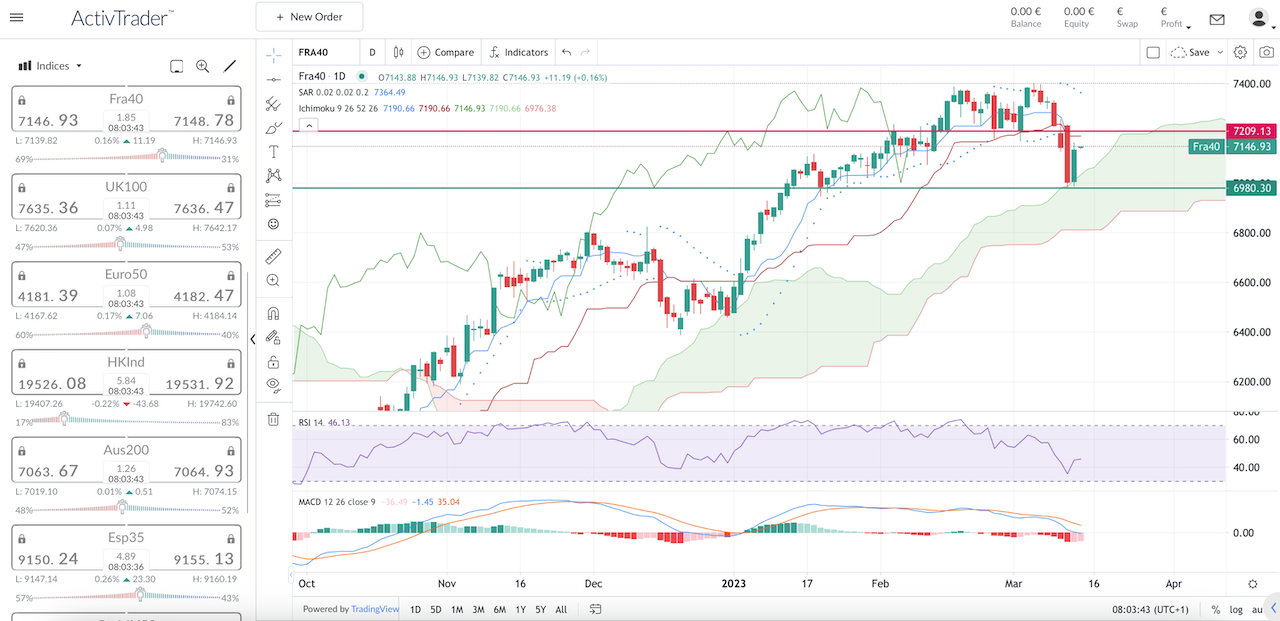Toggle the percent scale
This screenshot has width=1280, height=621.
click(1216, 609)
